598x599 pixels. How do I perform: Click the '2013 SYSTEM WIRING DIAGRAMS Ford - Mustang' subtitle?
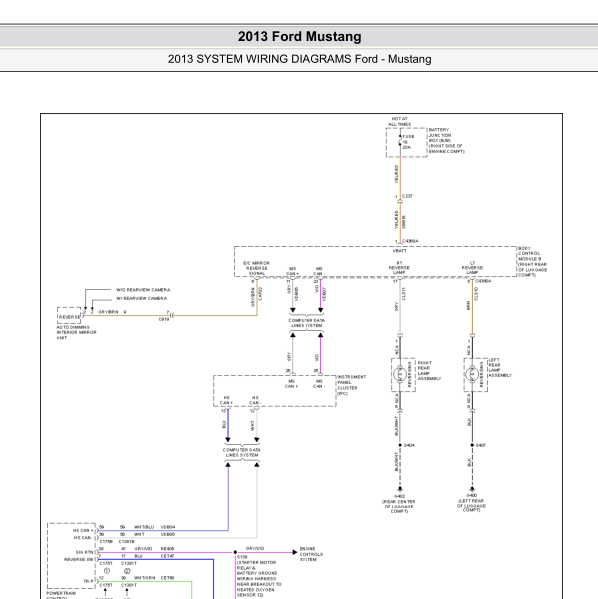(299, 59)
